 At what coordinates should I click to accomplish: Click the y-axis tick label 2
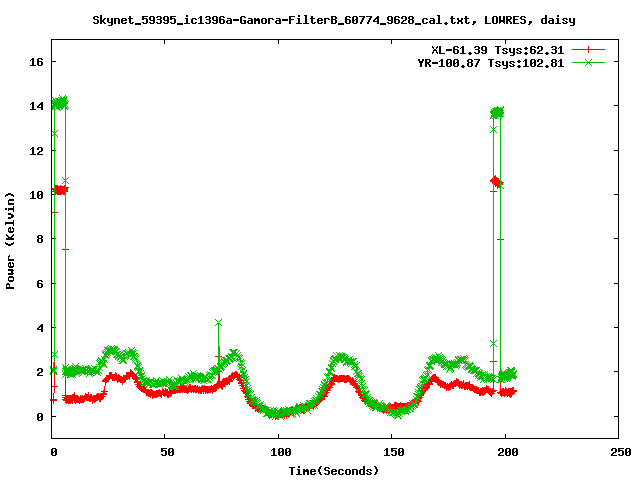coord(40,372)
